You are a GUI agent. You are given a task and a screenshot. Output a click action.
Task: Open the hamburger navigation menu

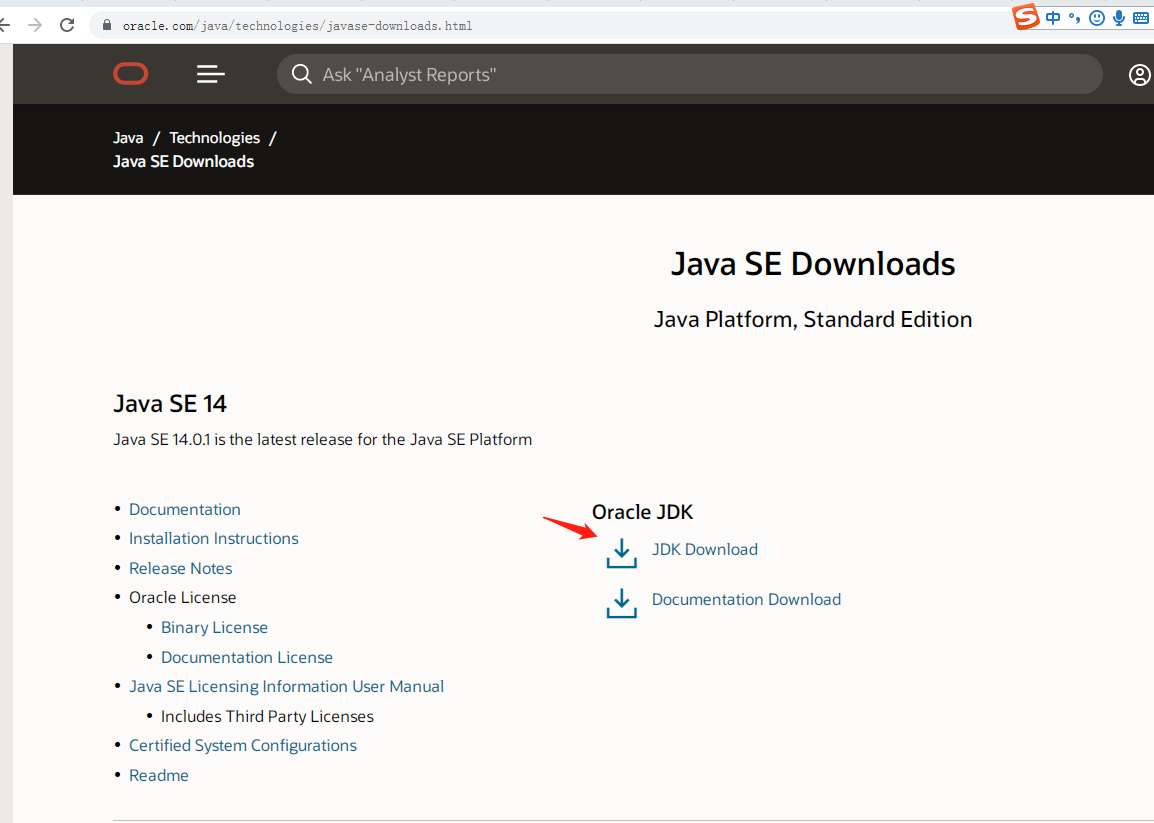click(x=211, y=74)
